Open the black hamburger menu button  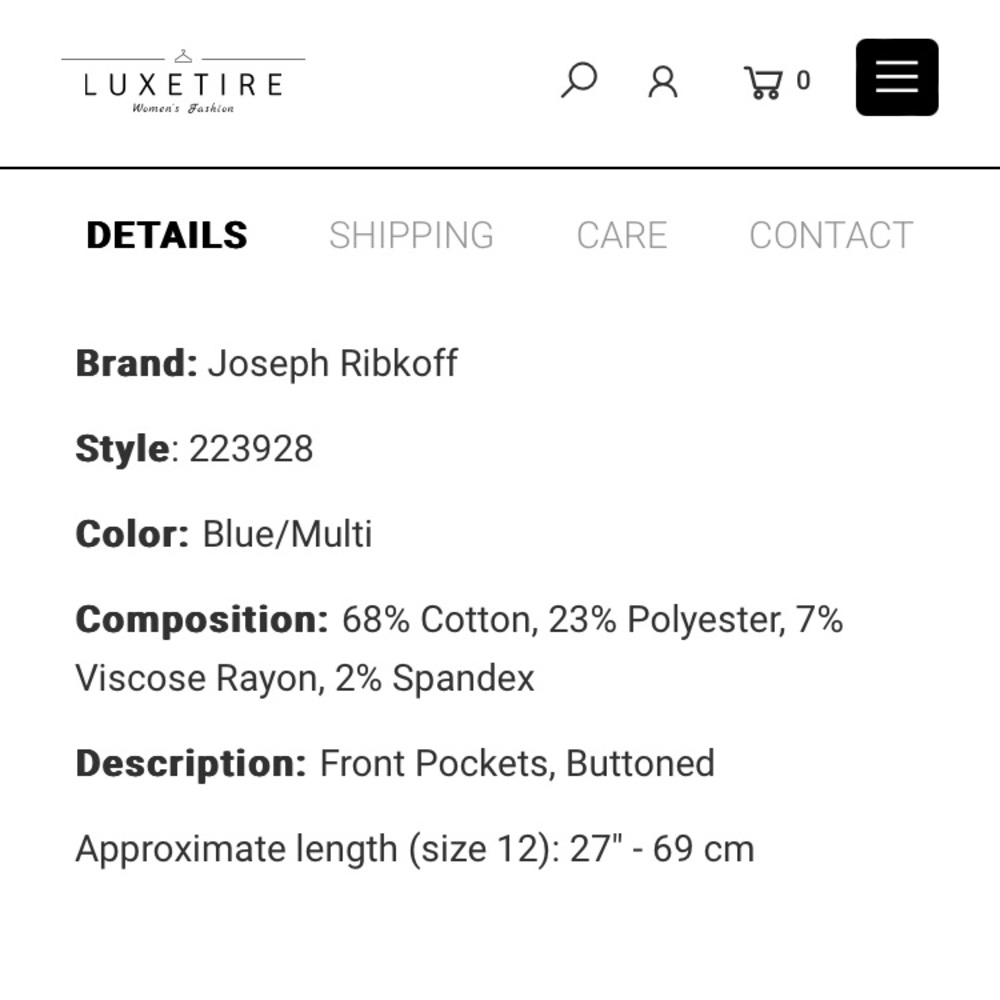(896, 78)
